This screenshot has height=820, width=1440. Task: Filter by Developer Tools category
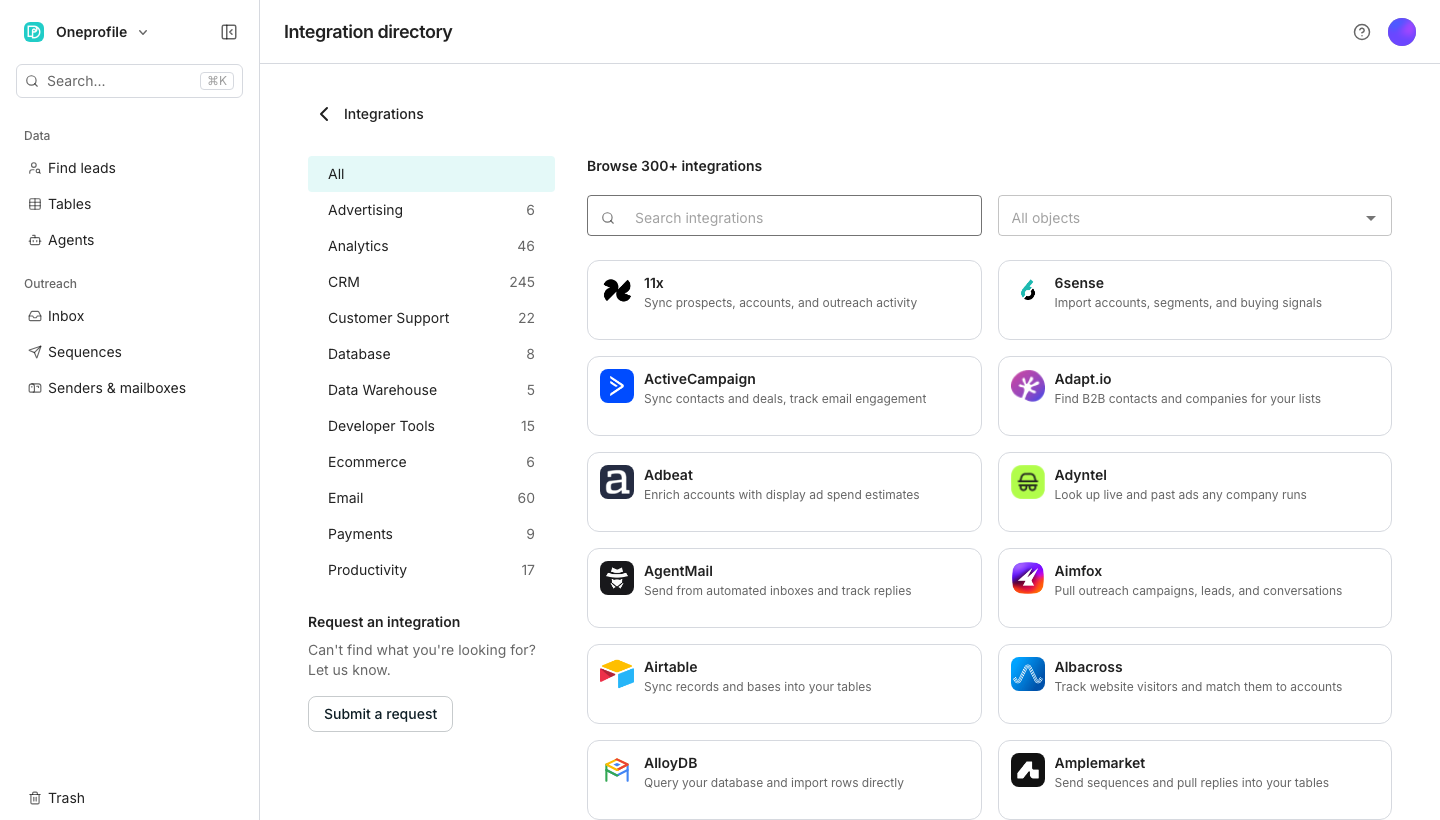[431, 426]
